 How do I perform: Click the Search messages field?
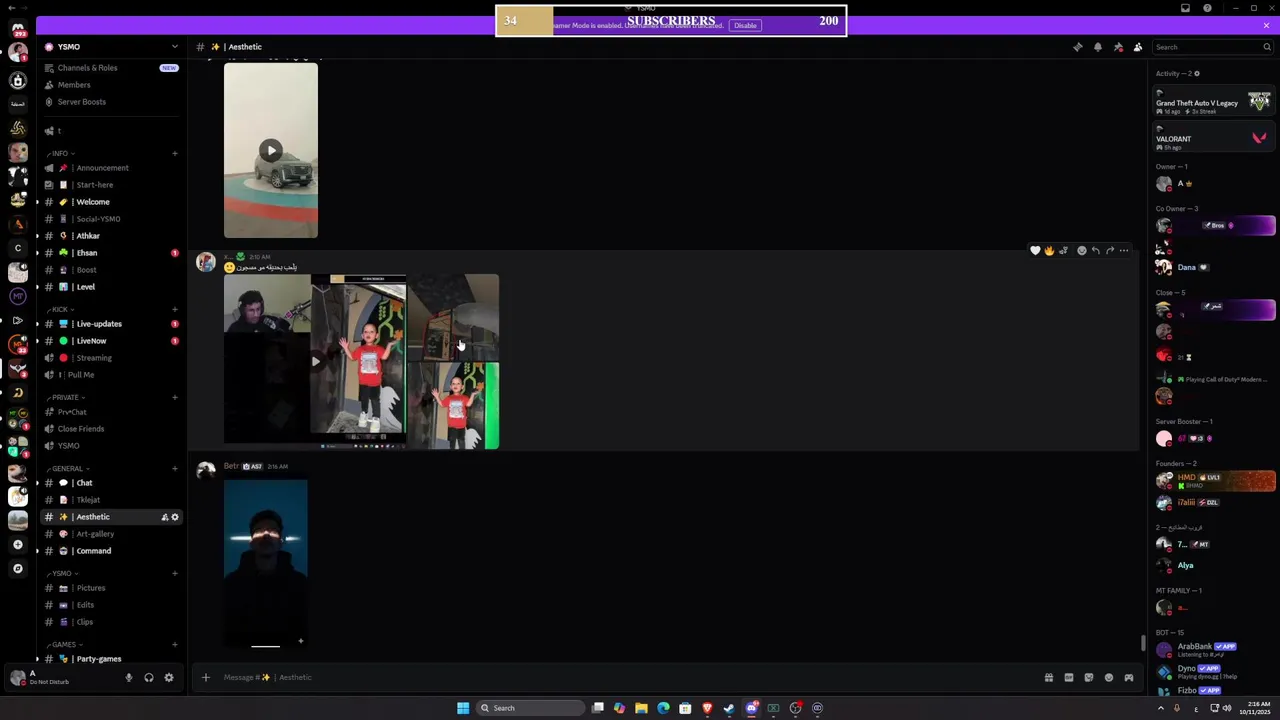pos(1212,47)
